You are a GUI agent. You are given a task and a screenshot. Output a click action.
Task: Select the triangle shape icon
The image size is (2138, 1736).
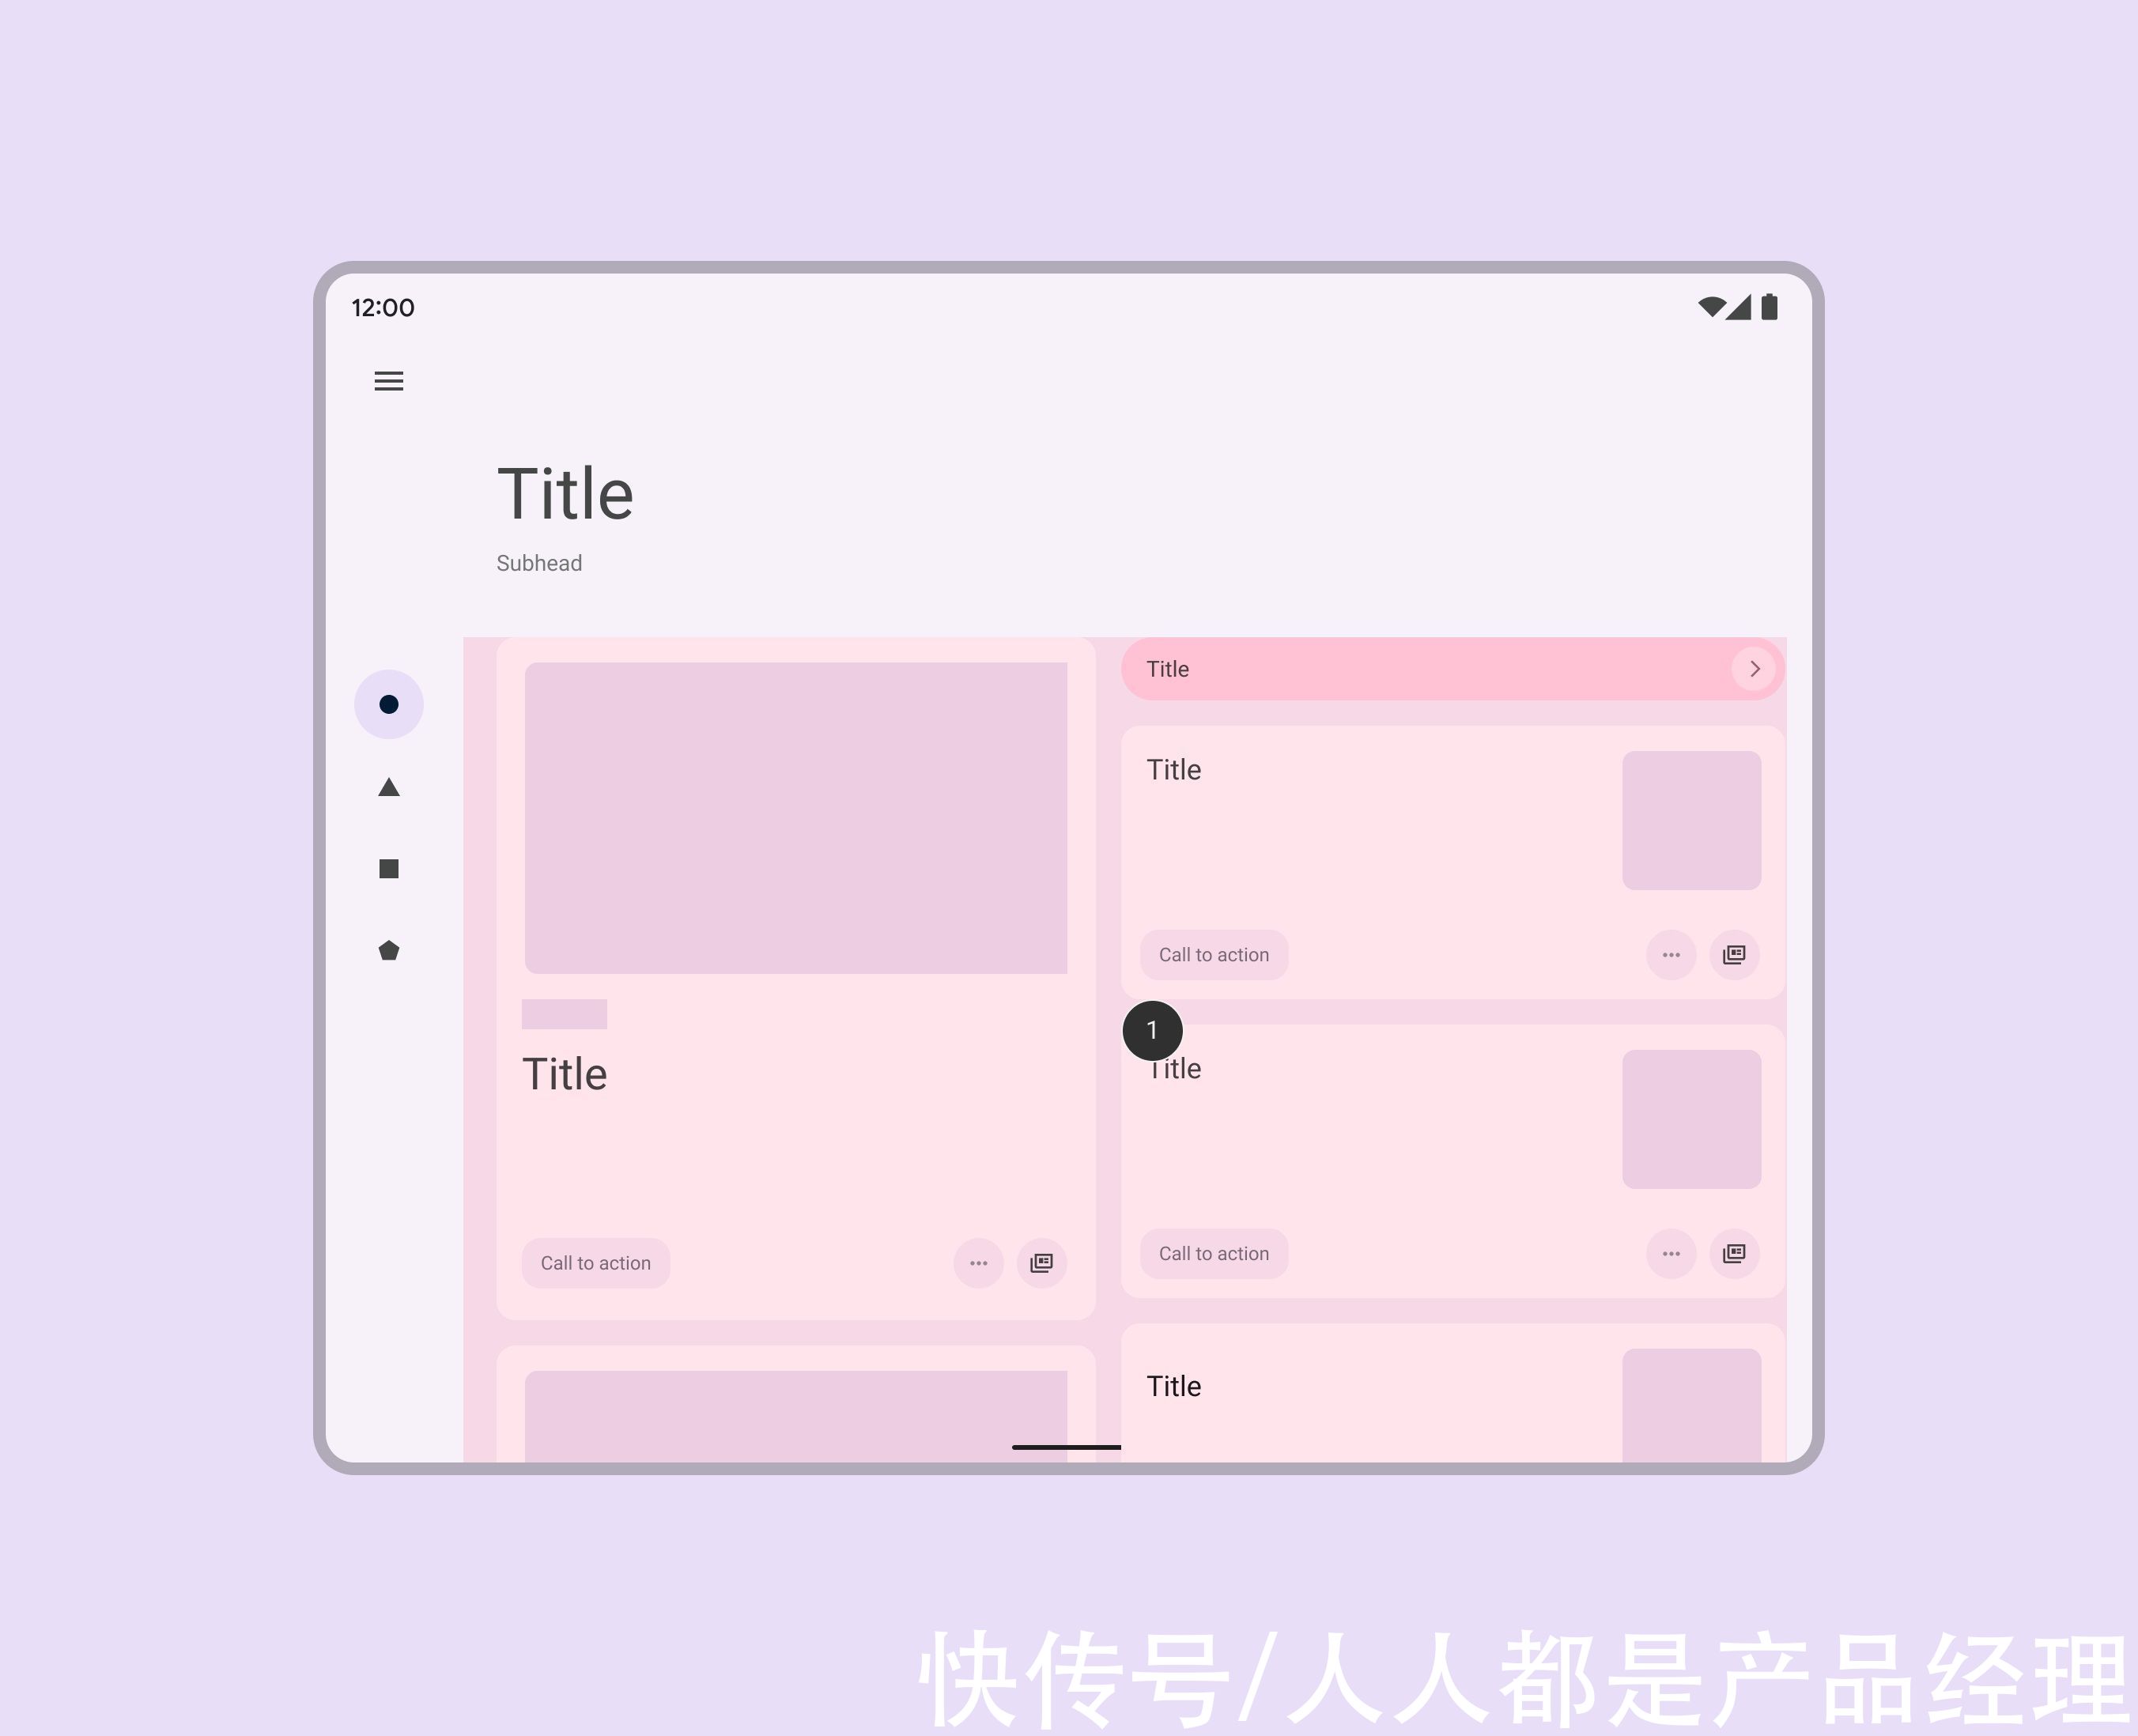pyautogui.click(x=388, y=787)
